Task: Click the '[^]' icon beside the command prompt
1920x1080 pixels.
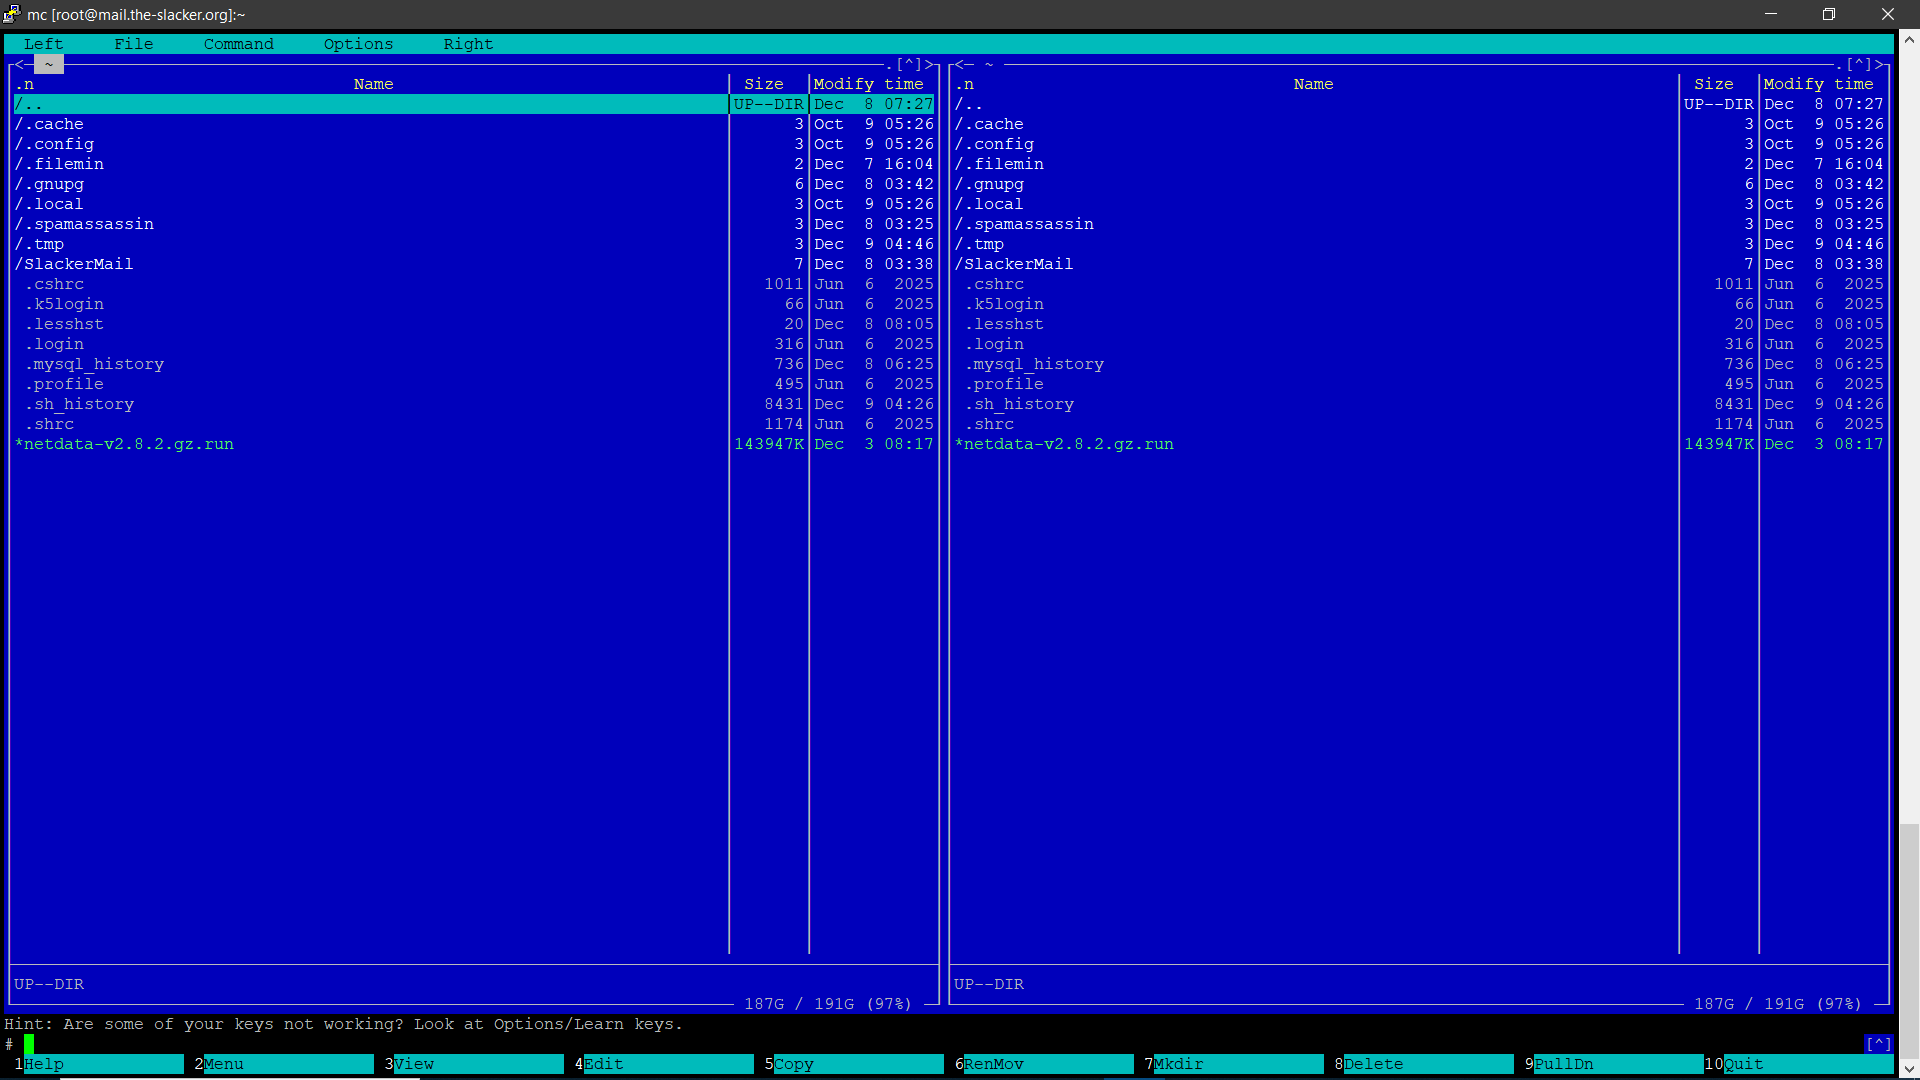Action: (x=1877, y=1044)
